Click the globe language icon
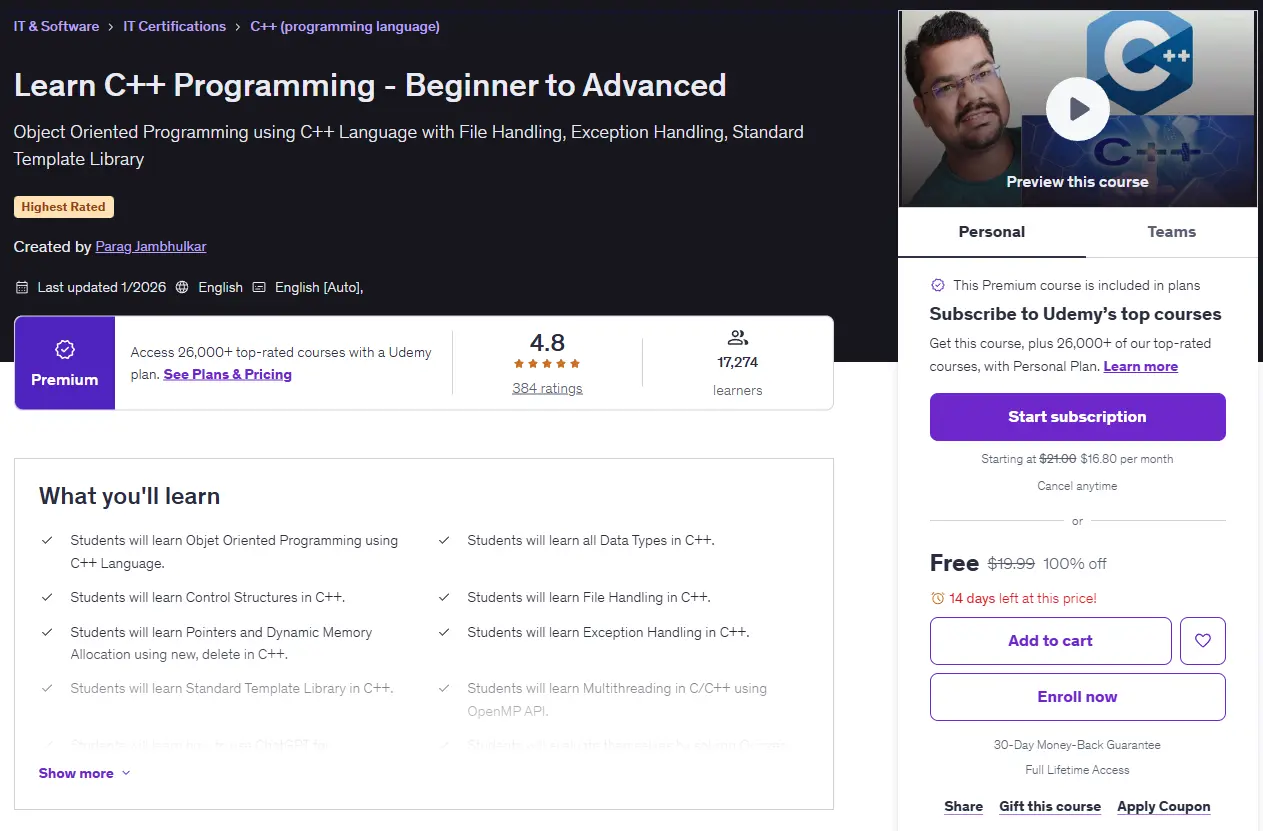Screen dimensions: 1263x831 click(x=182, y=287)
